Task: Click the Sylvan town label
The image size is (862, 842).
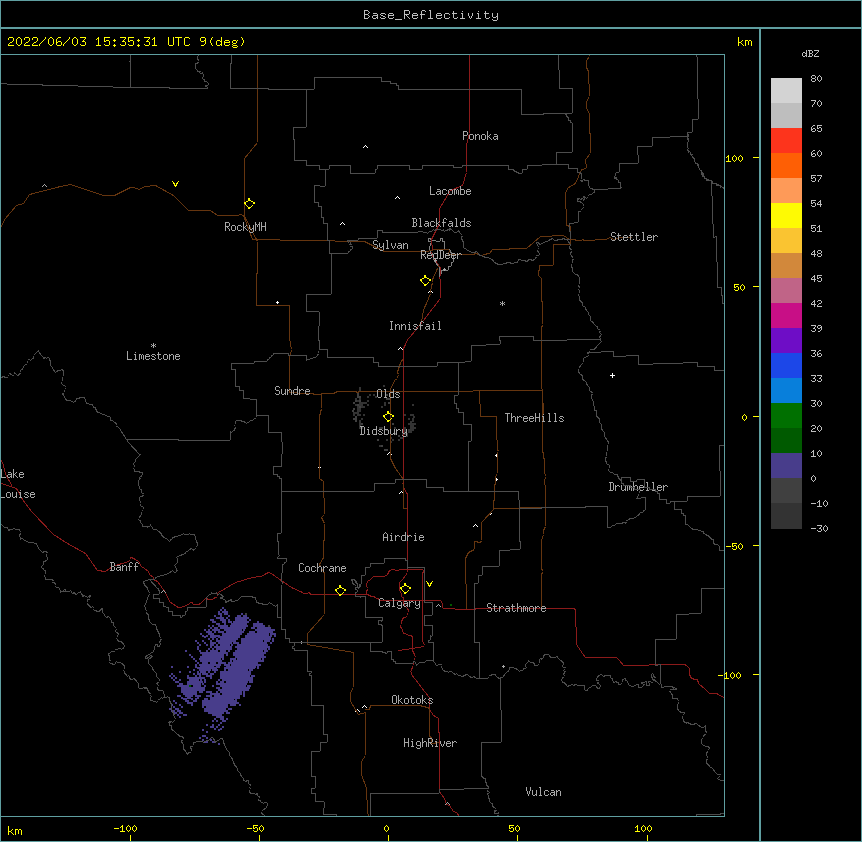Action: 390,245
